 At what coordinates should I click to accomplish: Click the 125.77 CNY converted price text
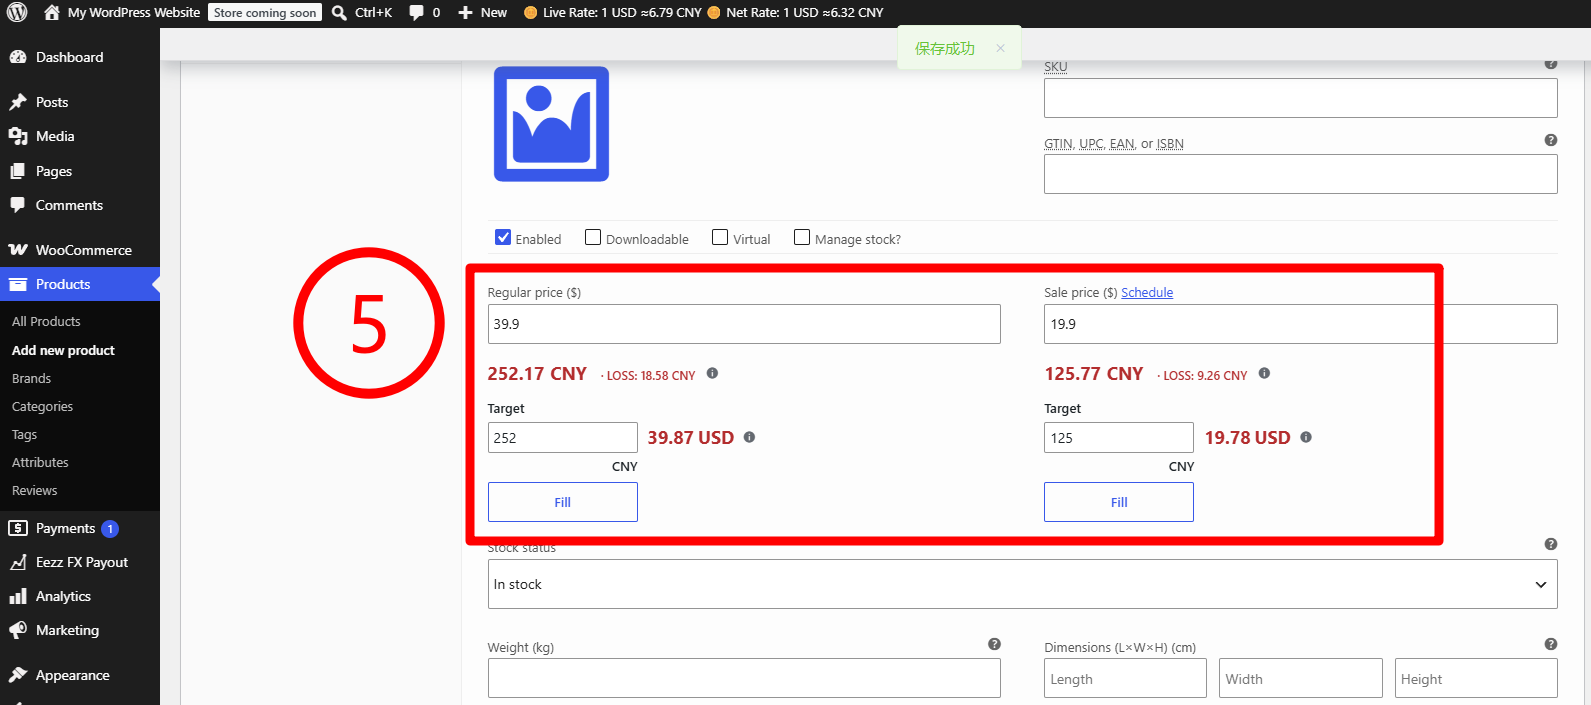pos(1094,373)
